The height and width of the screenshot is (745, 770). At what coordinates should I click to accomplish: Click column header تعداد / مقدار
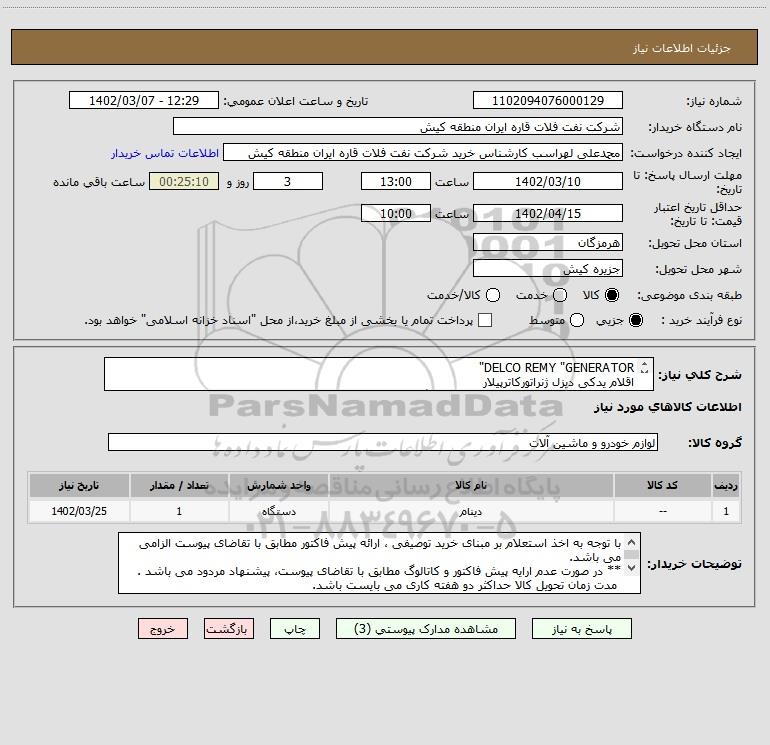(x=179, y=485)
